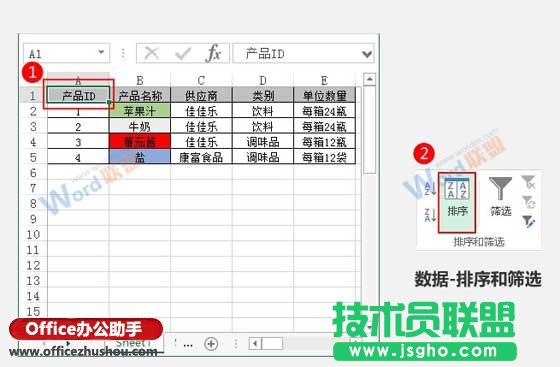Click the Sort Z to A descending icon
Screen dimensions: 560x367
pos(430,215)
